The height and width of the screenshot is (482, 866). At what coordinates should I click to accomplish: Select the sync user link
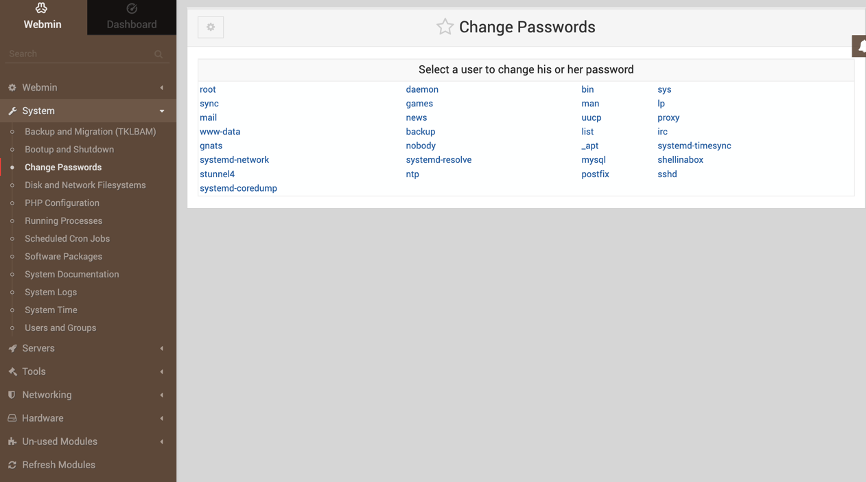[209, 104]
